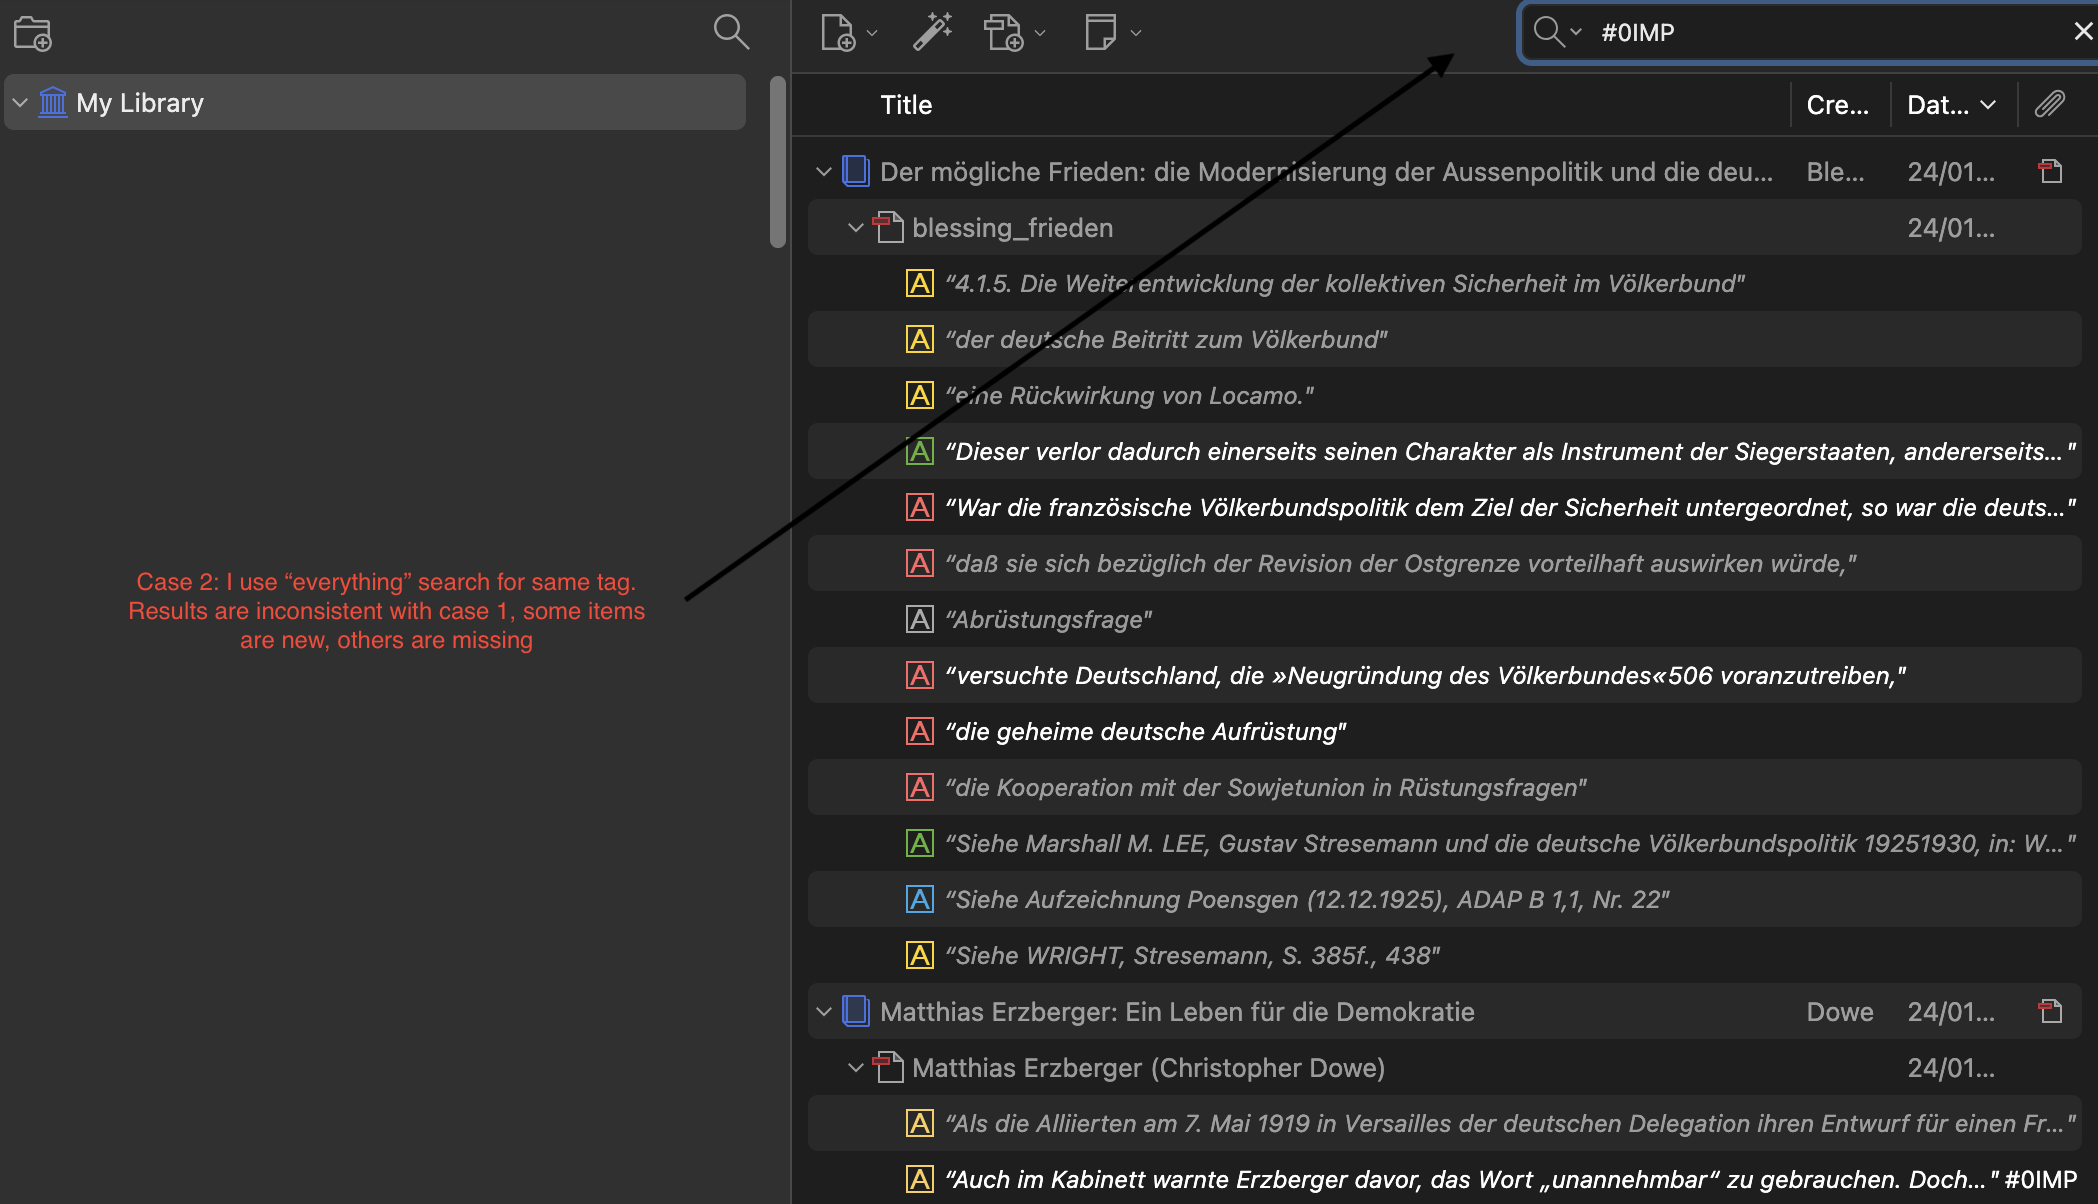The height and width of the screenshot is (1204, 2098).
Task: Select blue annotation about Aufzeichnung Poensgen
Action: pyautogui.click(x=1305, y=899)
